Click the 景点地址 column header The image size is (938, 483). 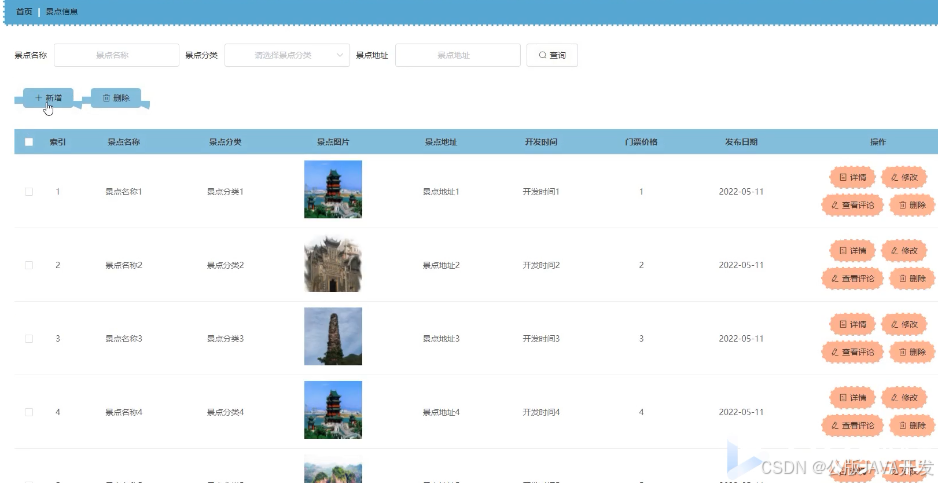tap(441, 142)
